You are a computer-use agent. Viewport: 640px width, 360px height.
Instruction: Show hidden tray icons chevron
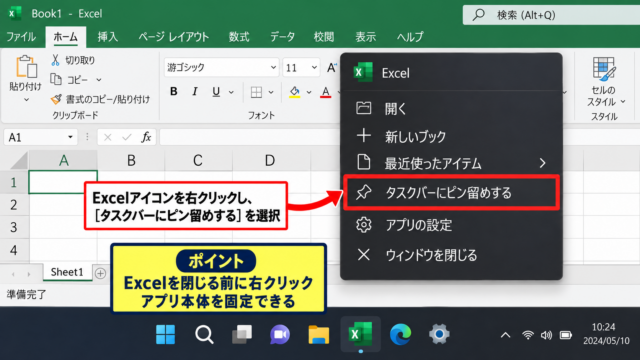tap(505, 335)
